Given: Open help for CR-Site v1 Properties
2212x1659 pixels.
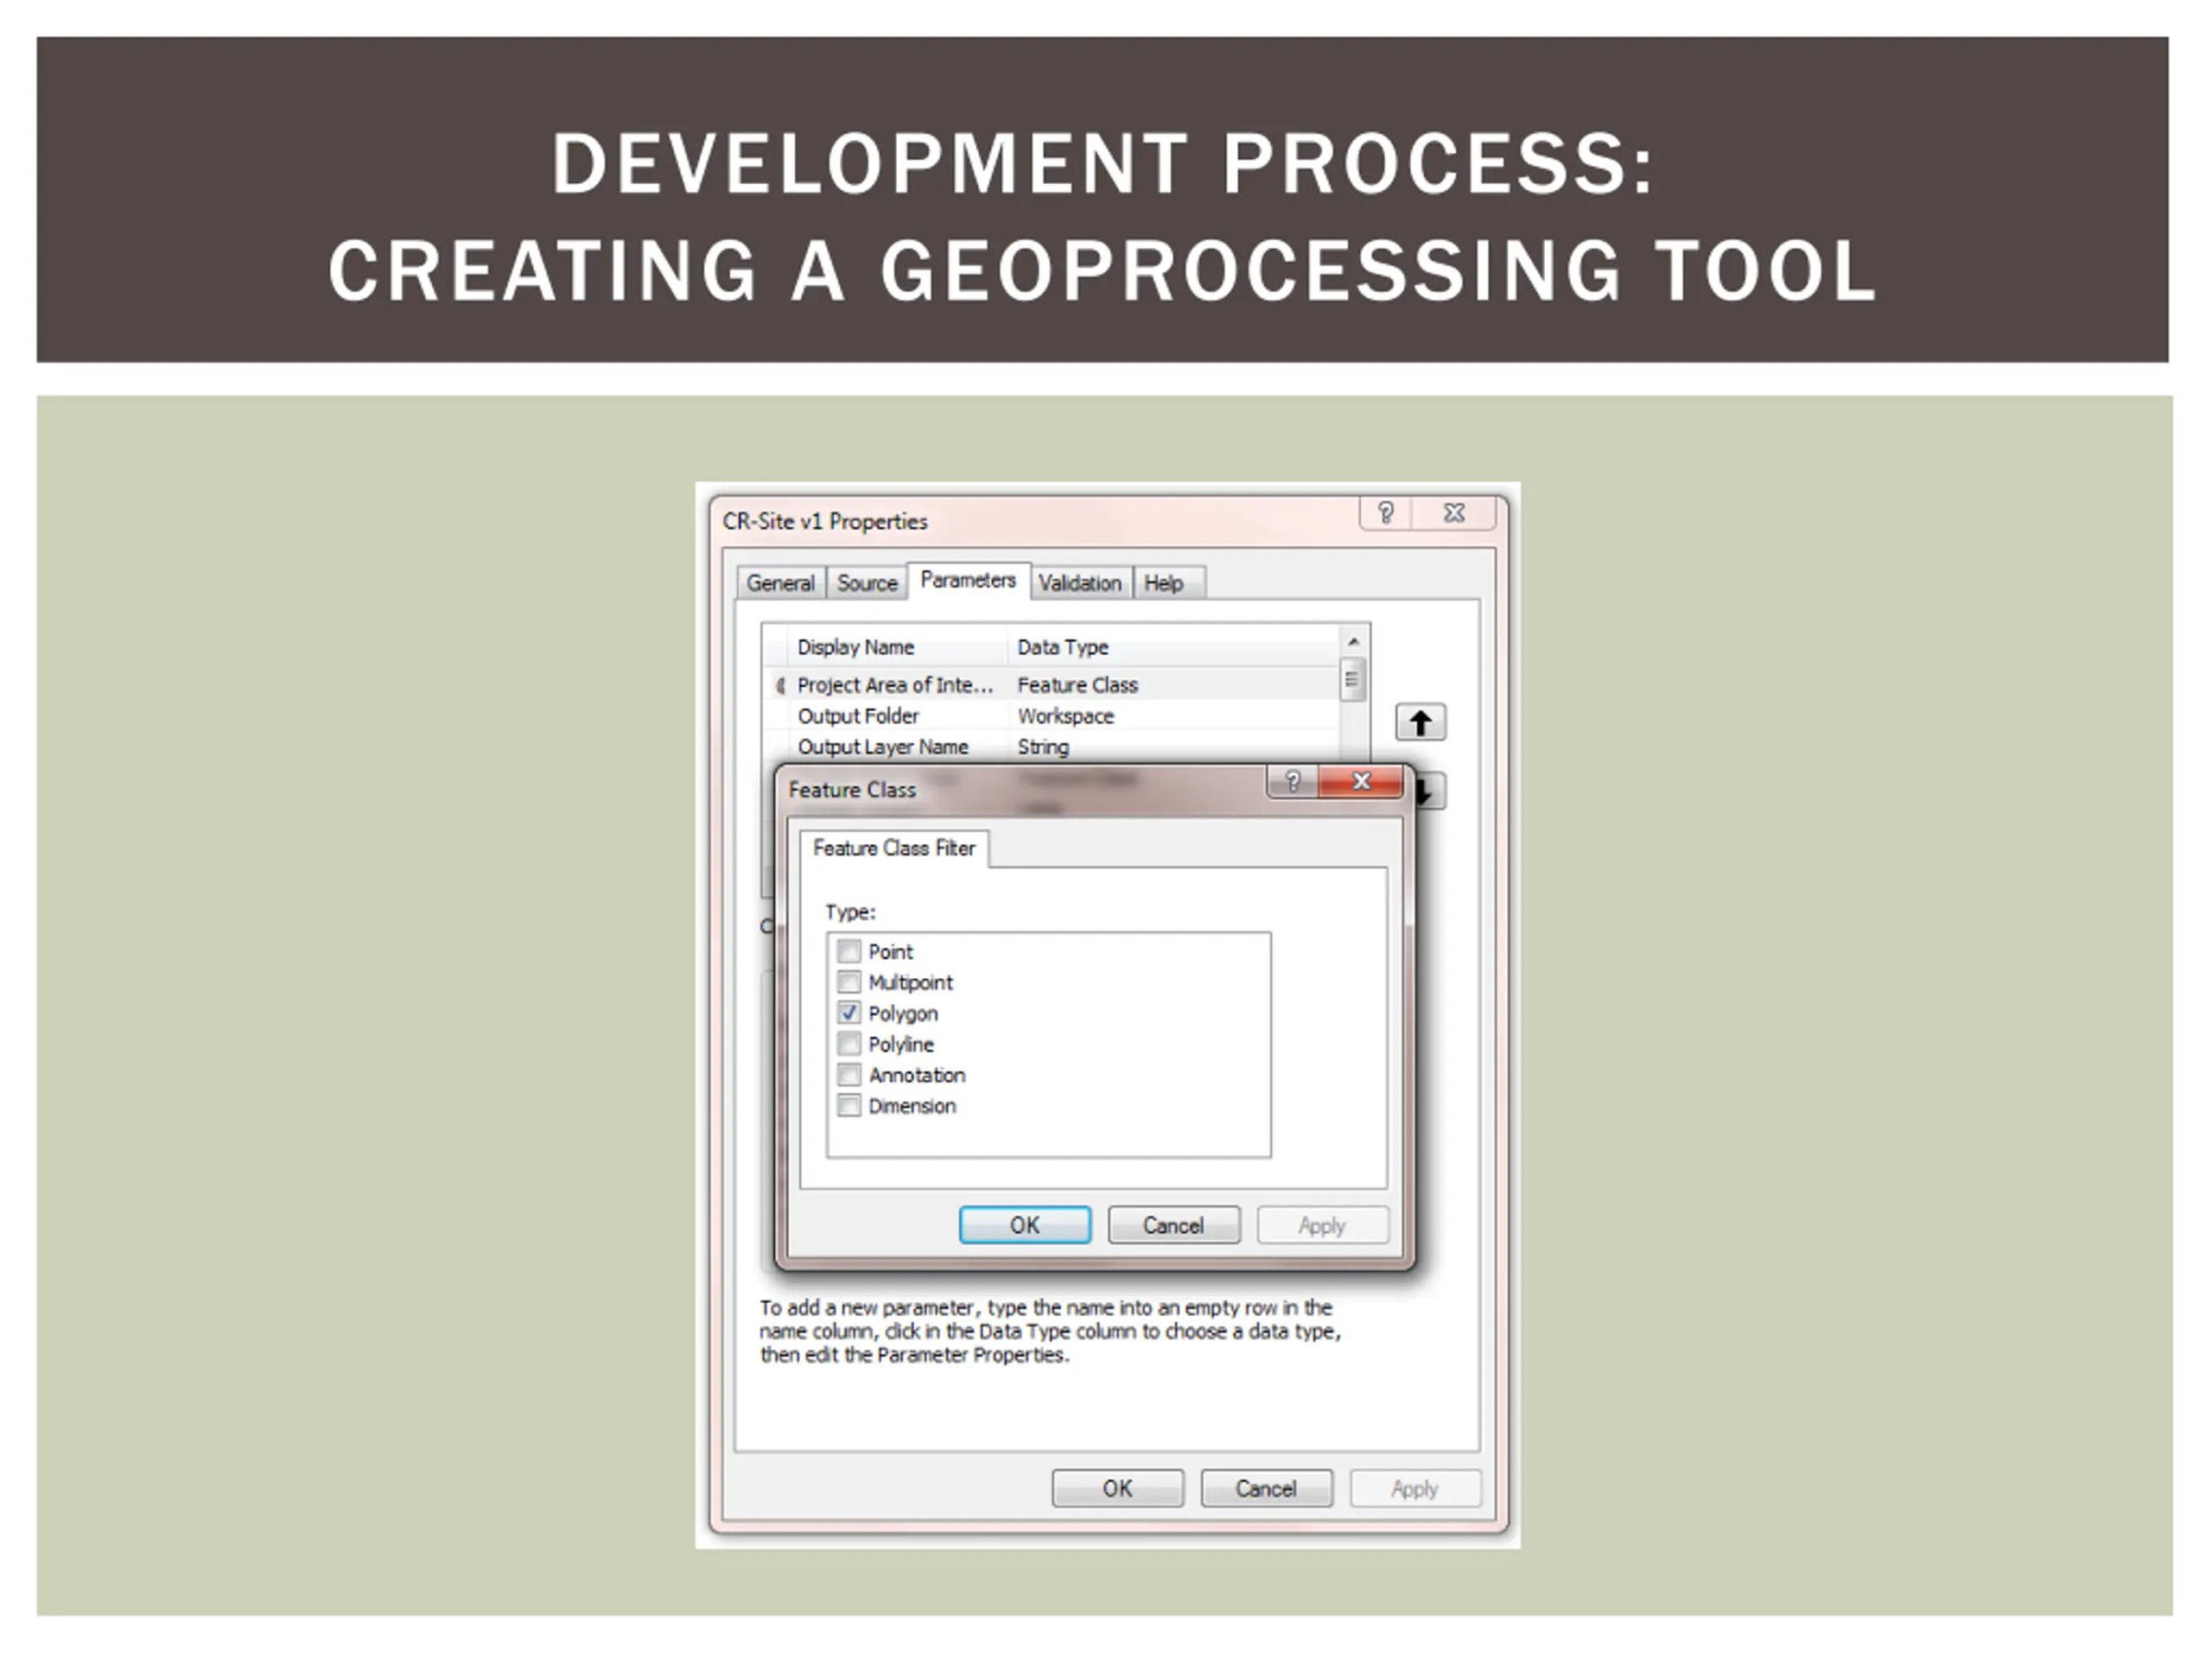Looking at the screenshot, I should click(x=1386, y=513).
